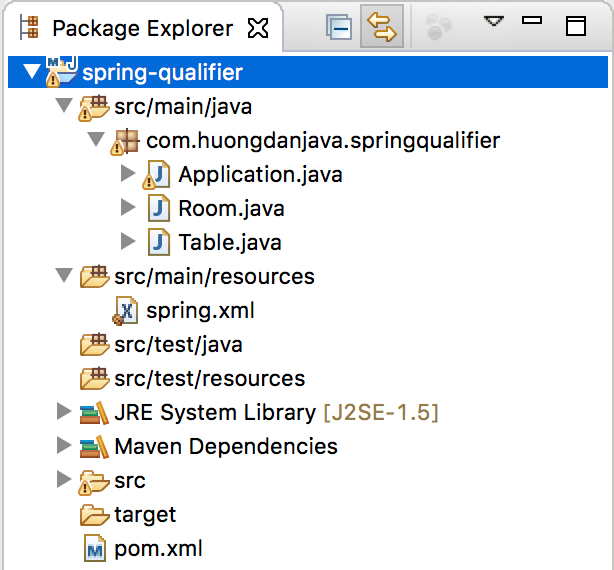Maximize the Package Explorer view
This screenshot has height=570, width=614.
click(576, 26)
